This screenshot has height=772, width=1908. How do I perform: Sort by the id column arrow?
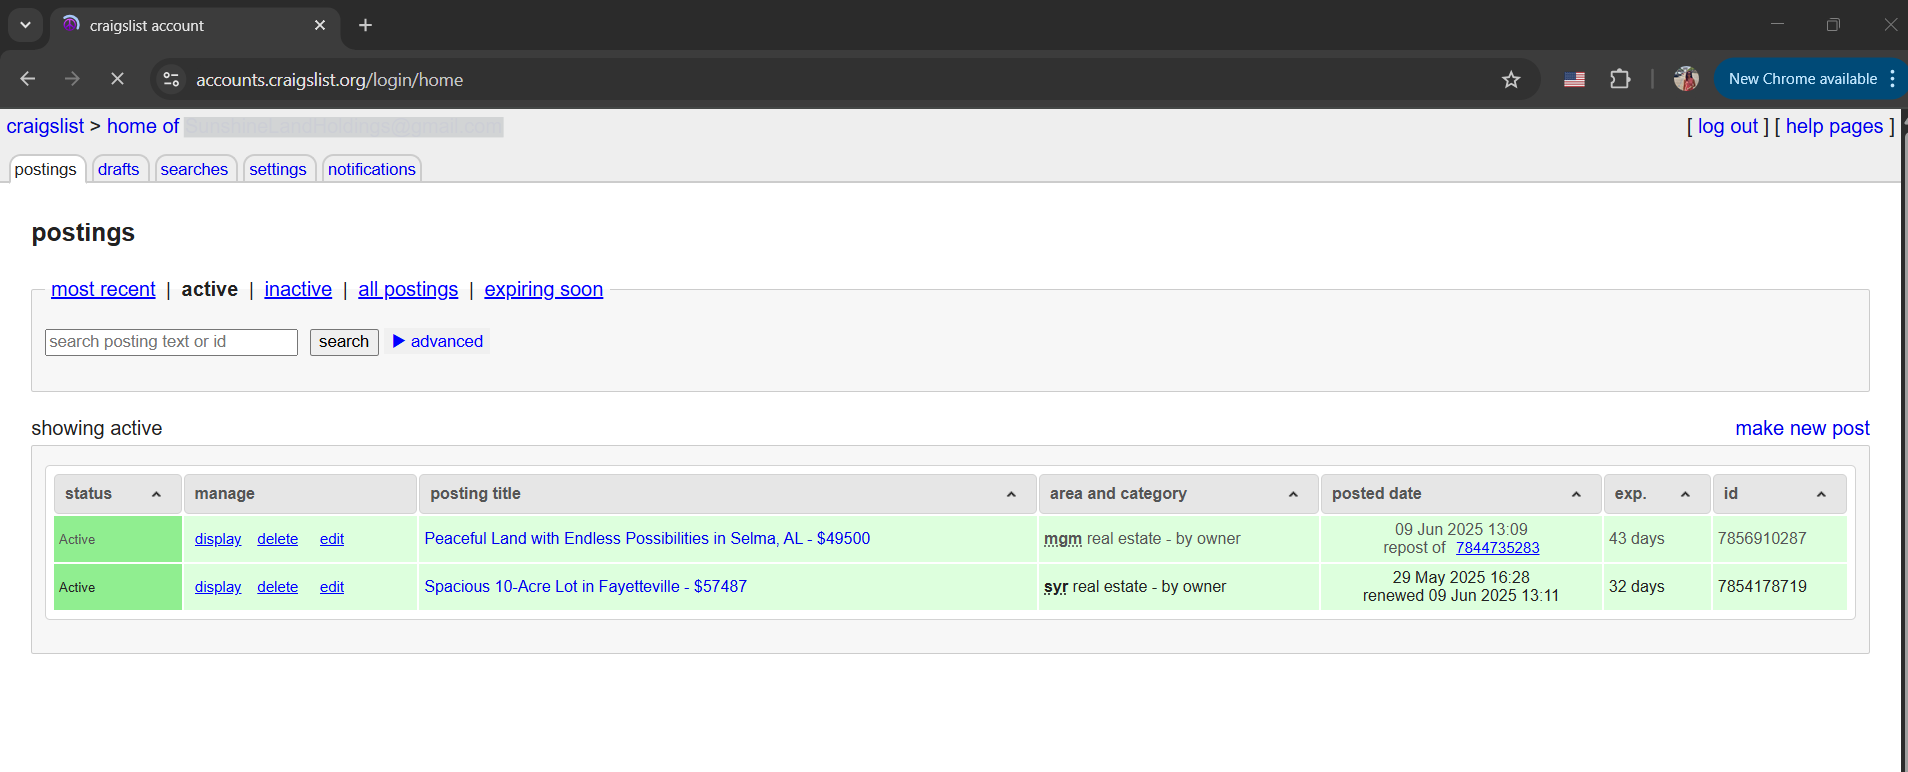[1821, 494]
